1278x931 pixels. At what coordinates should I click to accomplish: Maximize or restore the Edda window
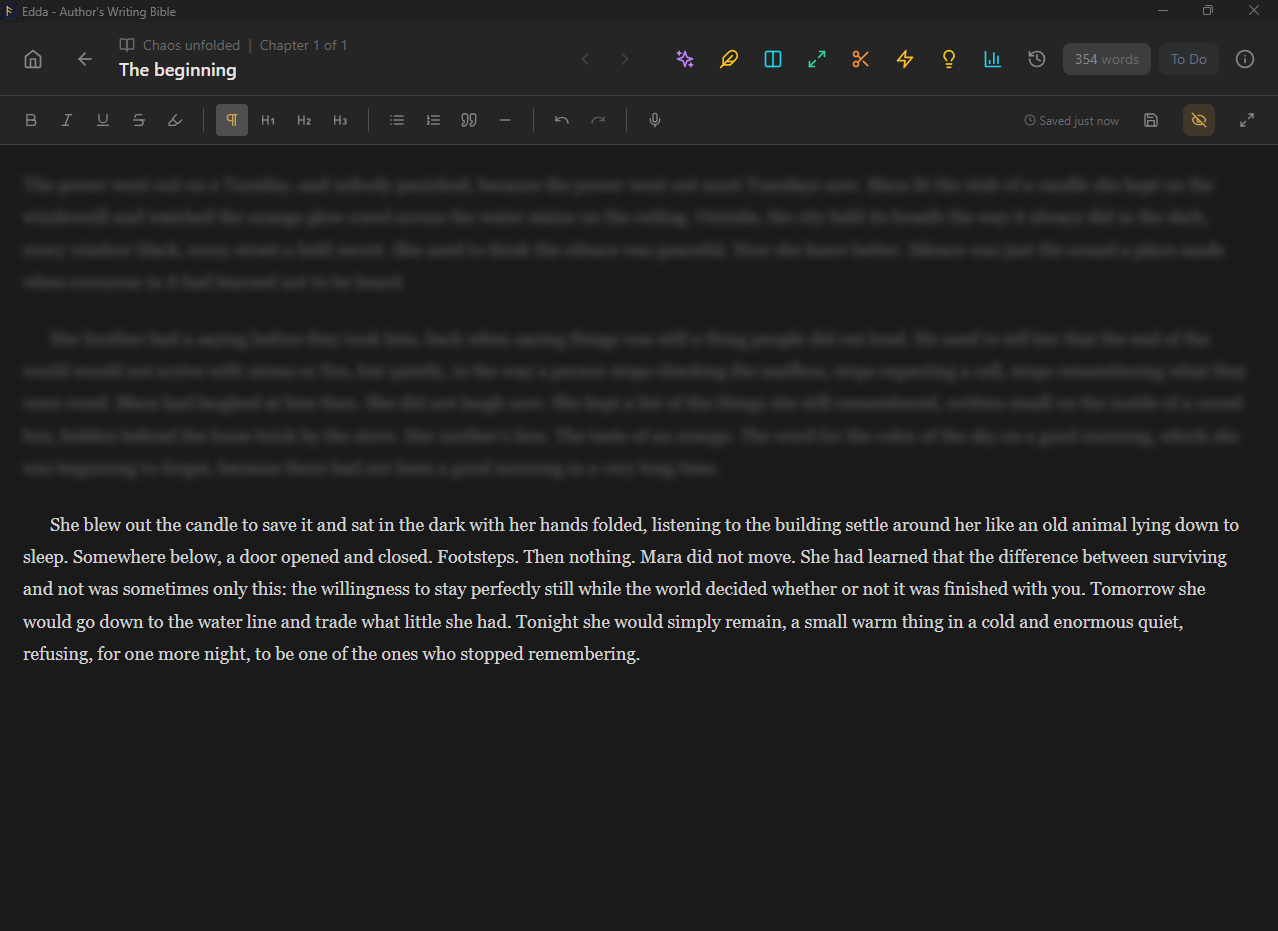(x=1208, y=10)
